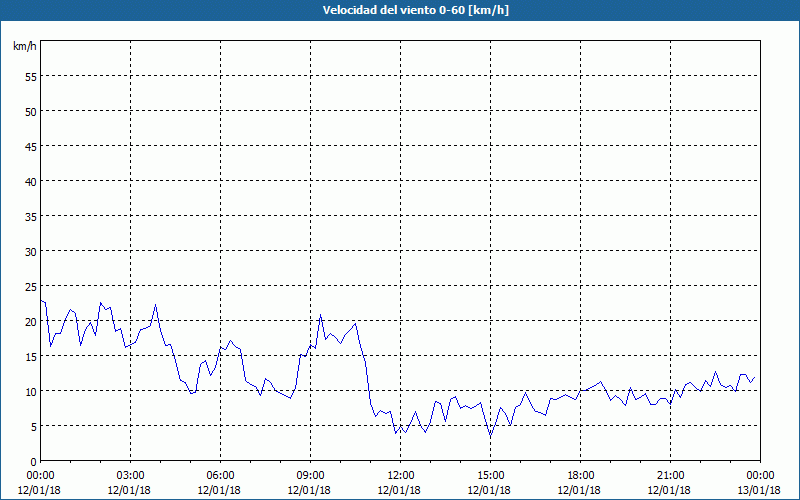Click the 21:00 time axis label
800x500 pixels.
click(670, 476)
